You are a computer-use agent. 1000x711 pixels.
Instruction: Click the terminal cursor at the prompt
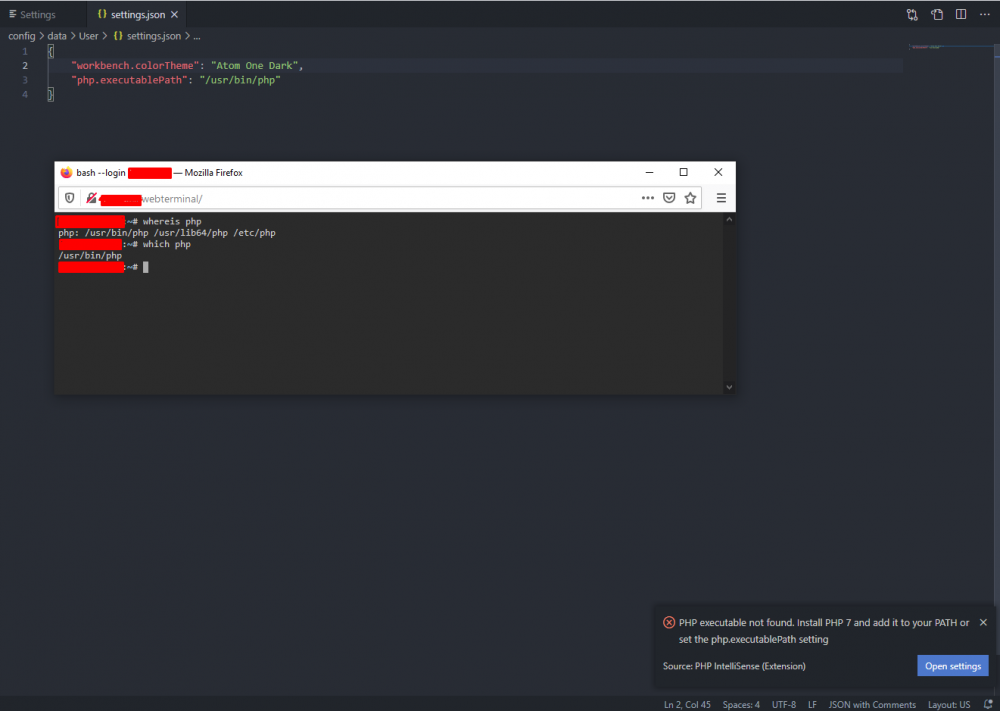pos(146,267)
